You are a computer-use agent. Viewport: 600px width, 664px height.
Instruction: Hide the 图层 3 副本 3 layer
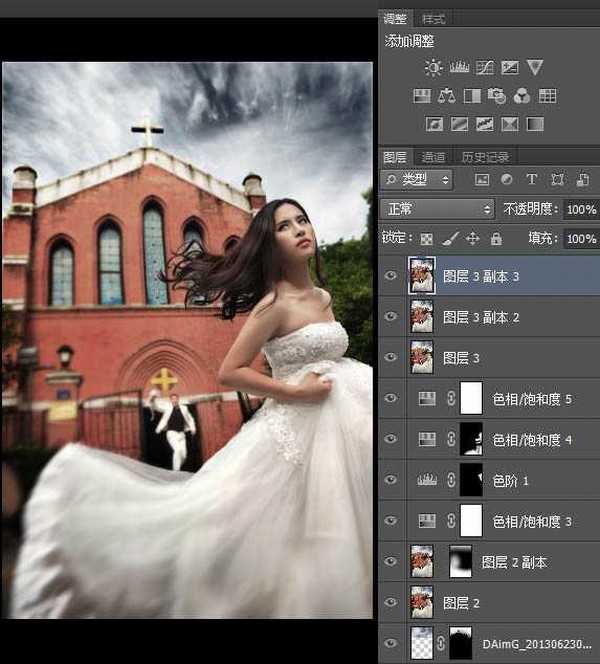[x=391, y=277]
